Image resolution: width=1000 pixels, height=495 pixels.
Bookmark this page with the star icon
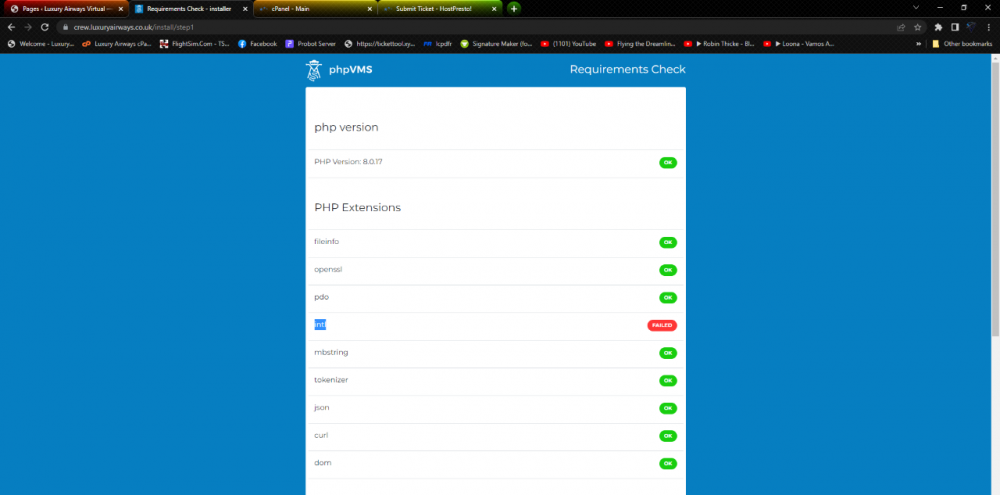(917, 27)
